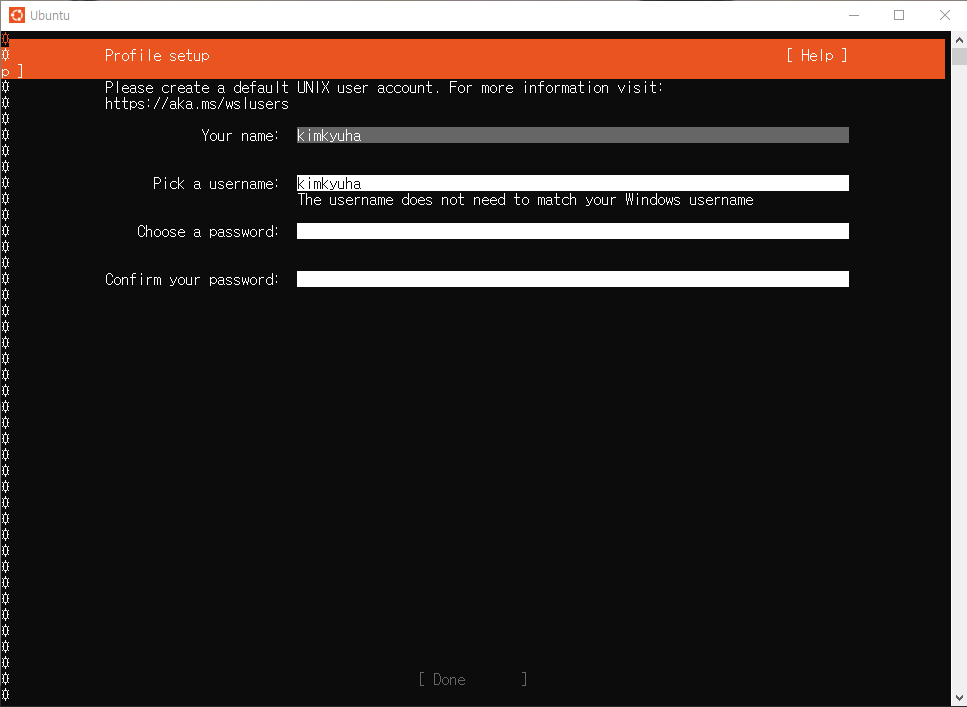Click the text 'The username does not need to match your Windows username'

coord(525,200)
